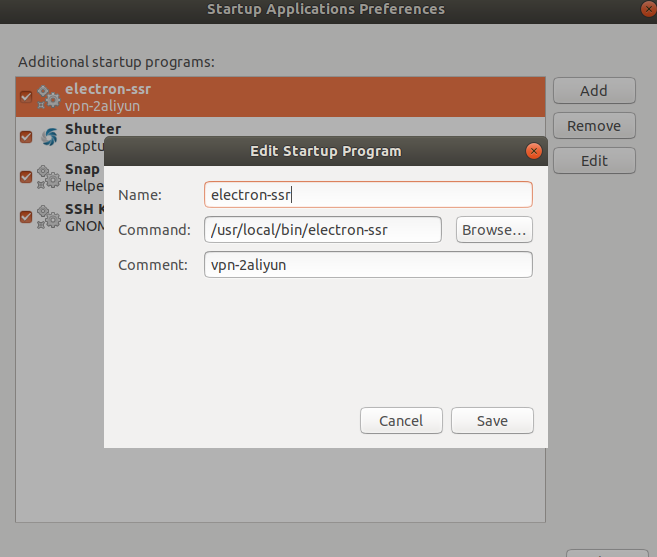Click the Edit Startup Program title bar
This screenshot has height=557, width=657.
pyautogui.click(x=326, y=151)
